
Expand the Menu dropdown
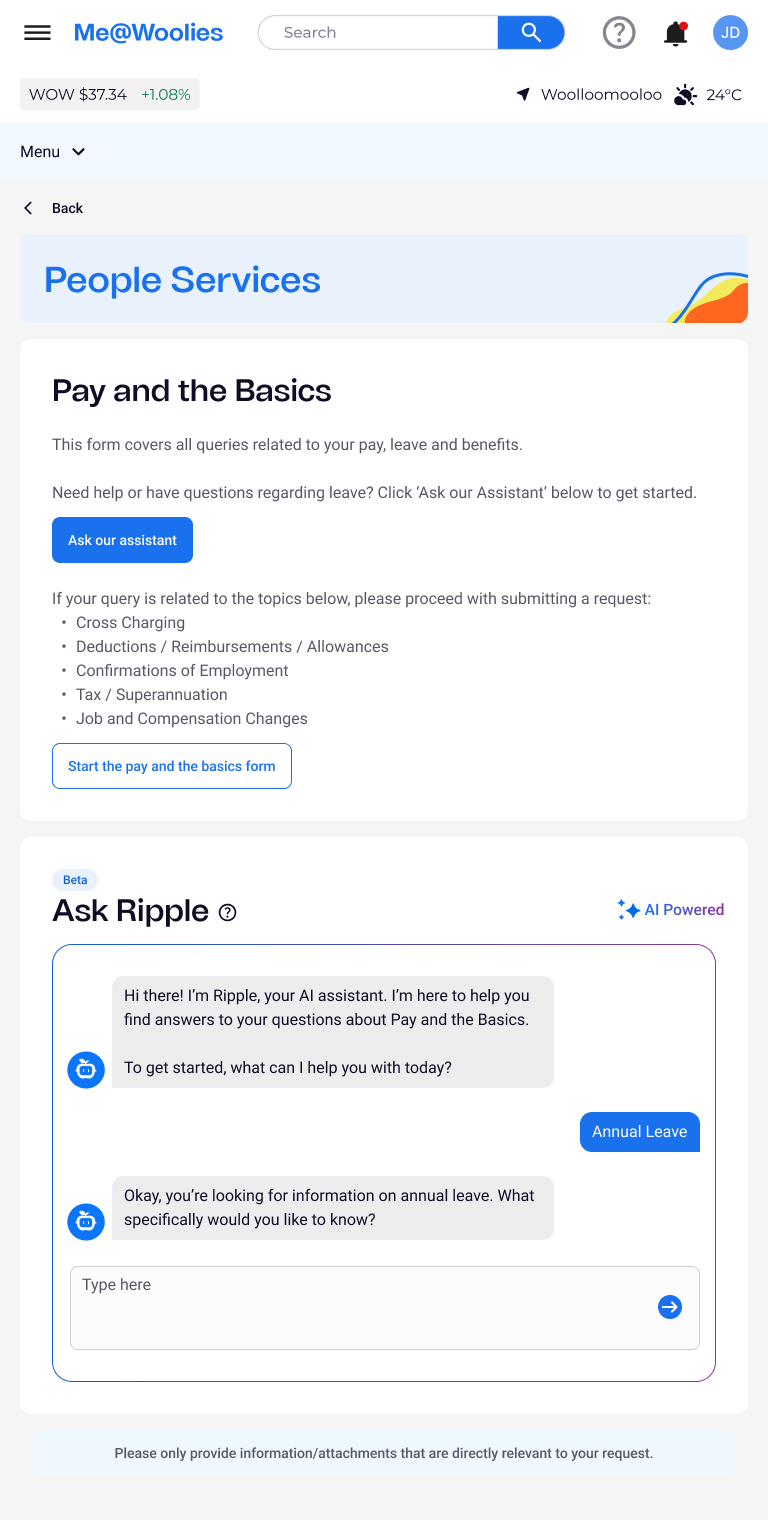point(53,152)
